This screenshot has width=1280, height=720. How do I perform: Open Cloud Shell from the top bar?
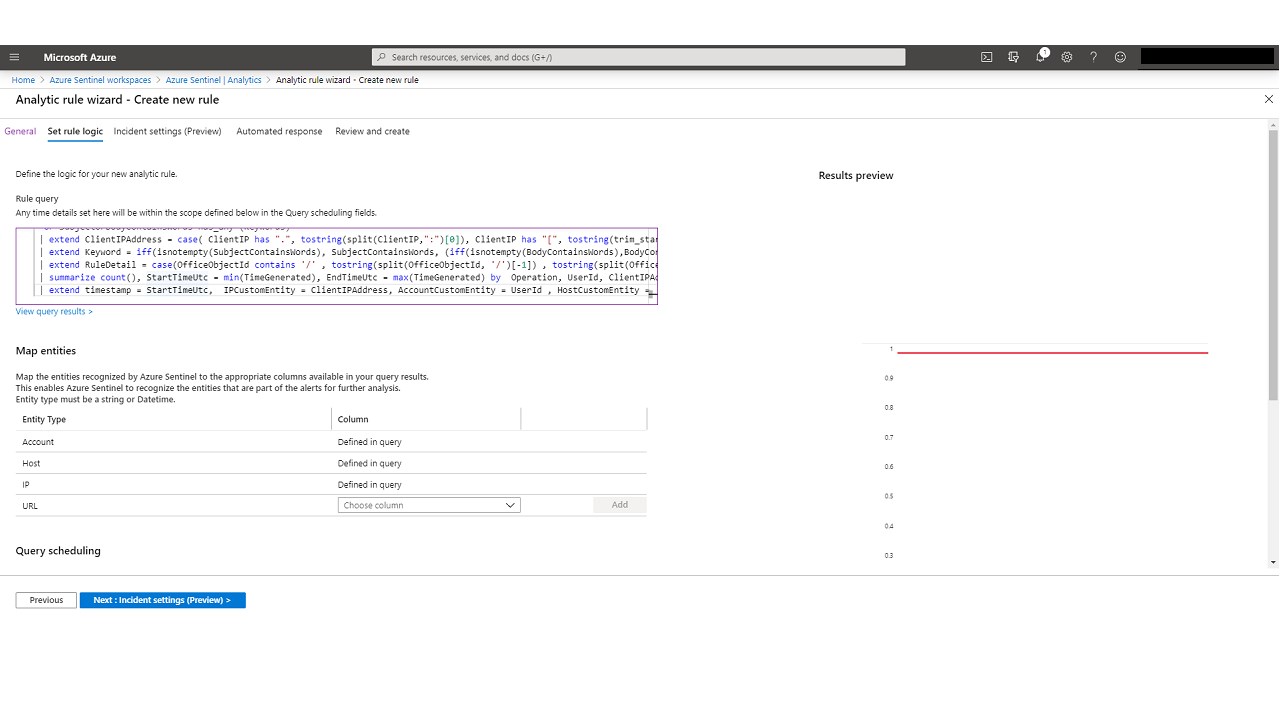[x=986, y=57]
